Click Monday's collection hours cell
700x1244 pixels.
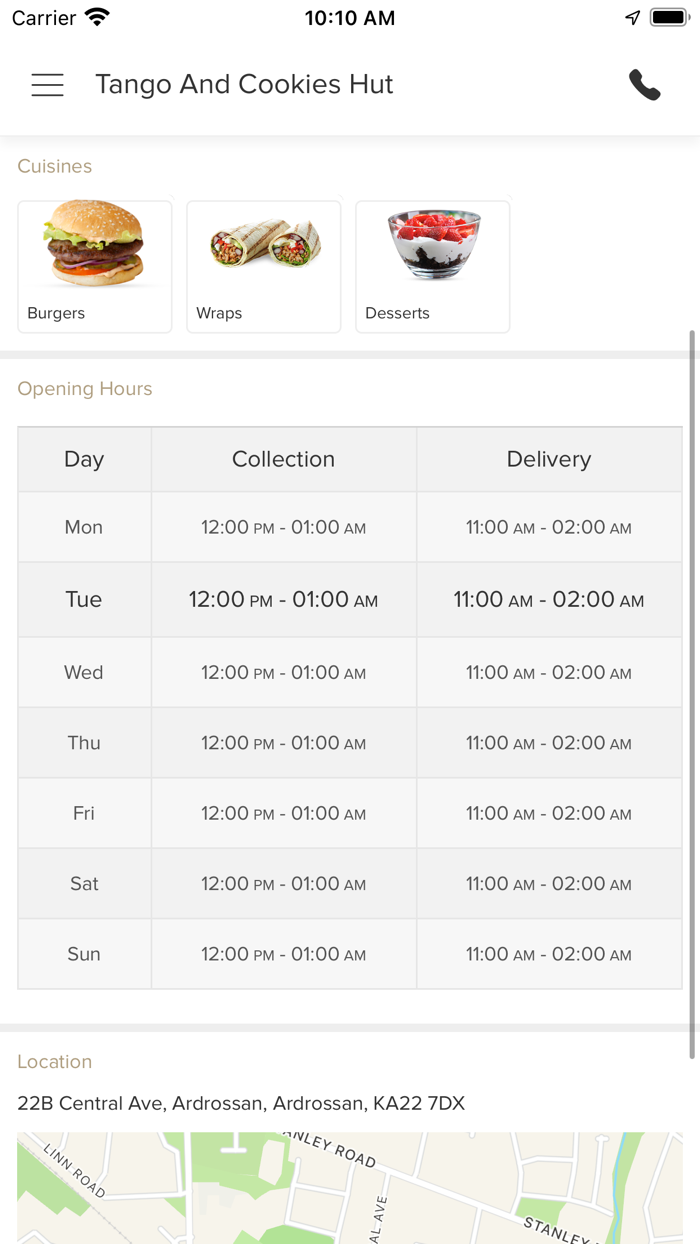click(x=284, y=527)
